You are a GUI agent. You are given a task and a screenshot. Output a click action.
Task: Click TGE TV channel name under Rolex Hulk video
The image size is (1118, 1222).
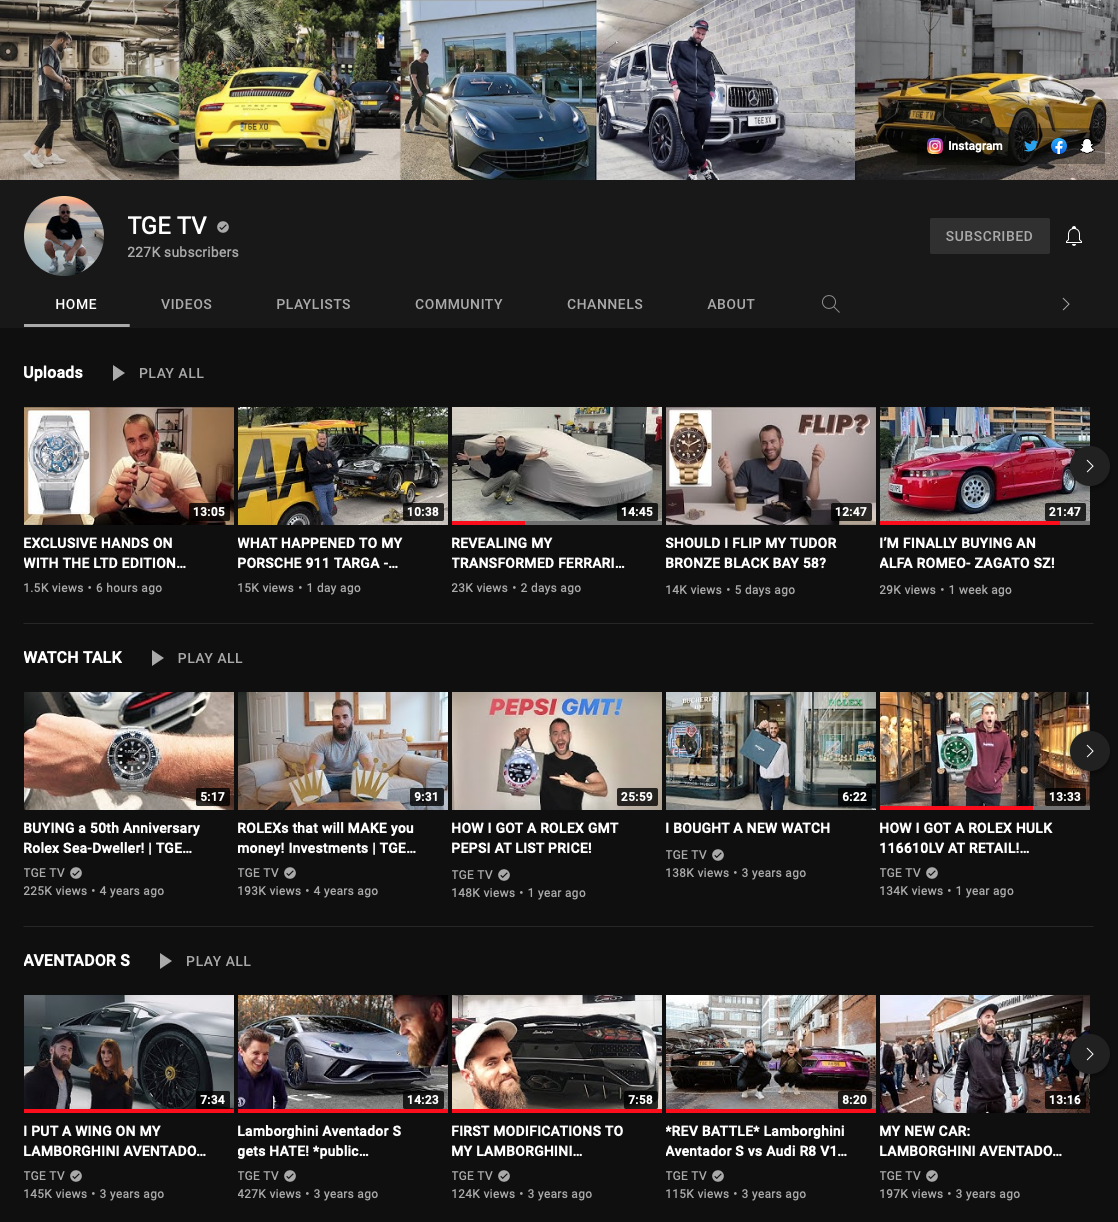[900, 873]
